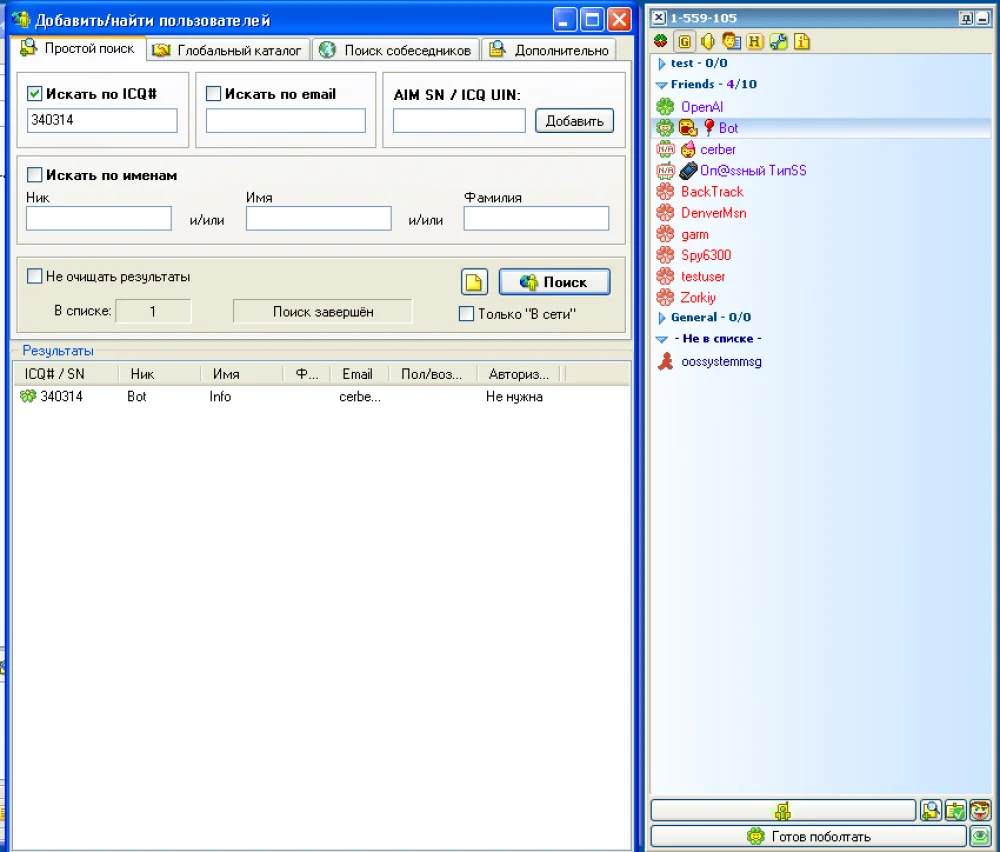Click the ICQ# number input field

[x=102, y=120]
